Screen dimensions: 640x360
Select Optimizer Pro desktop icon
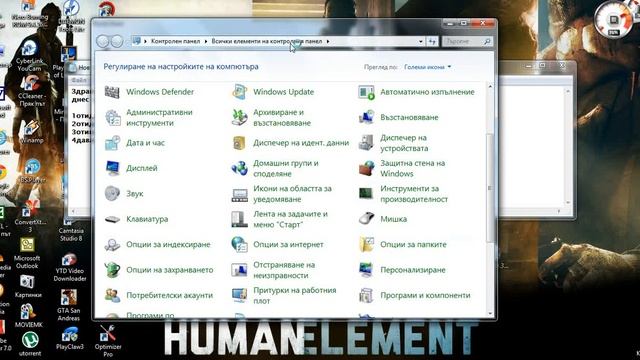(108, 341)
